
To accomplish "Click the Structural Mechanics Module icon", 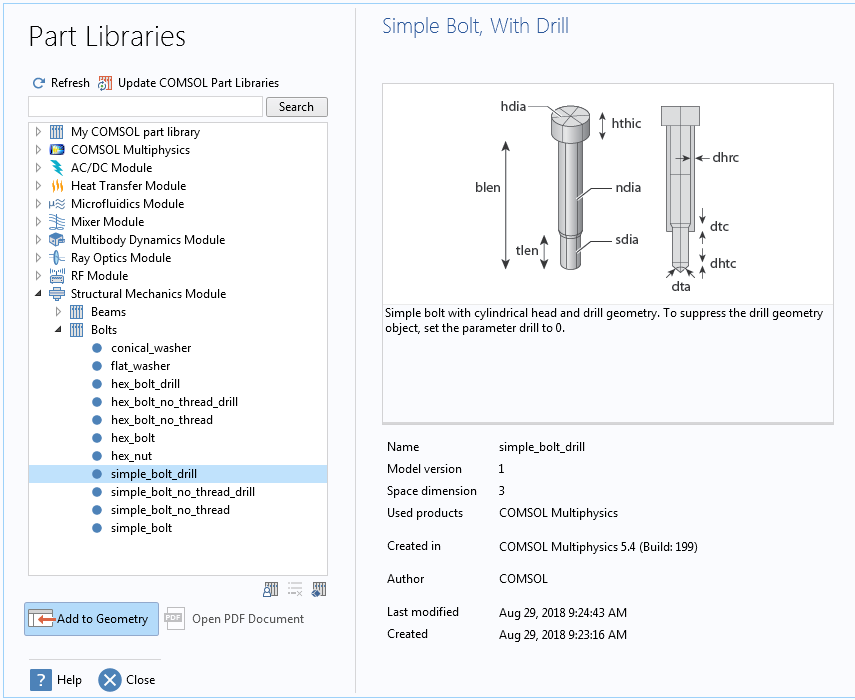I will pyautogui.click(x=57, y=294).
